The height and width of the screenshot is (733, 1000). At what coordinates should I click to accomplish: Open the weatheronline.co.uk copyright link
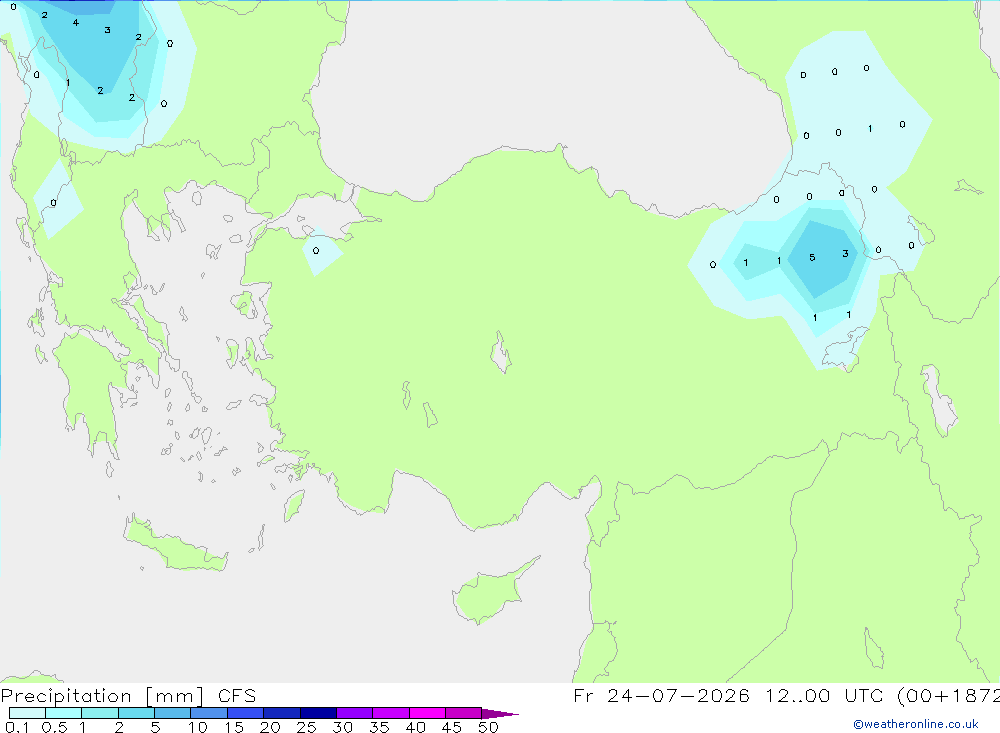(916, 724)
